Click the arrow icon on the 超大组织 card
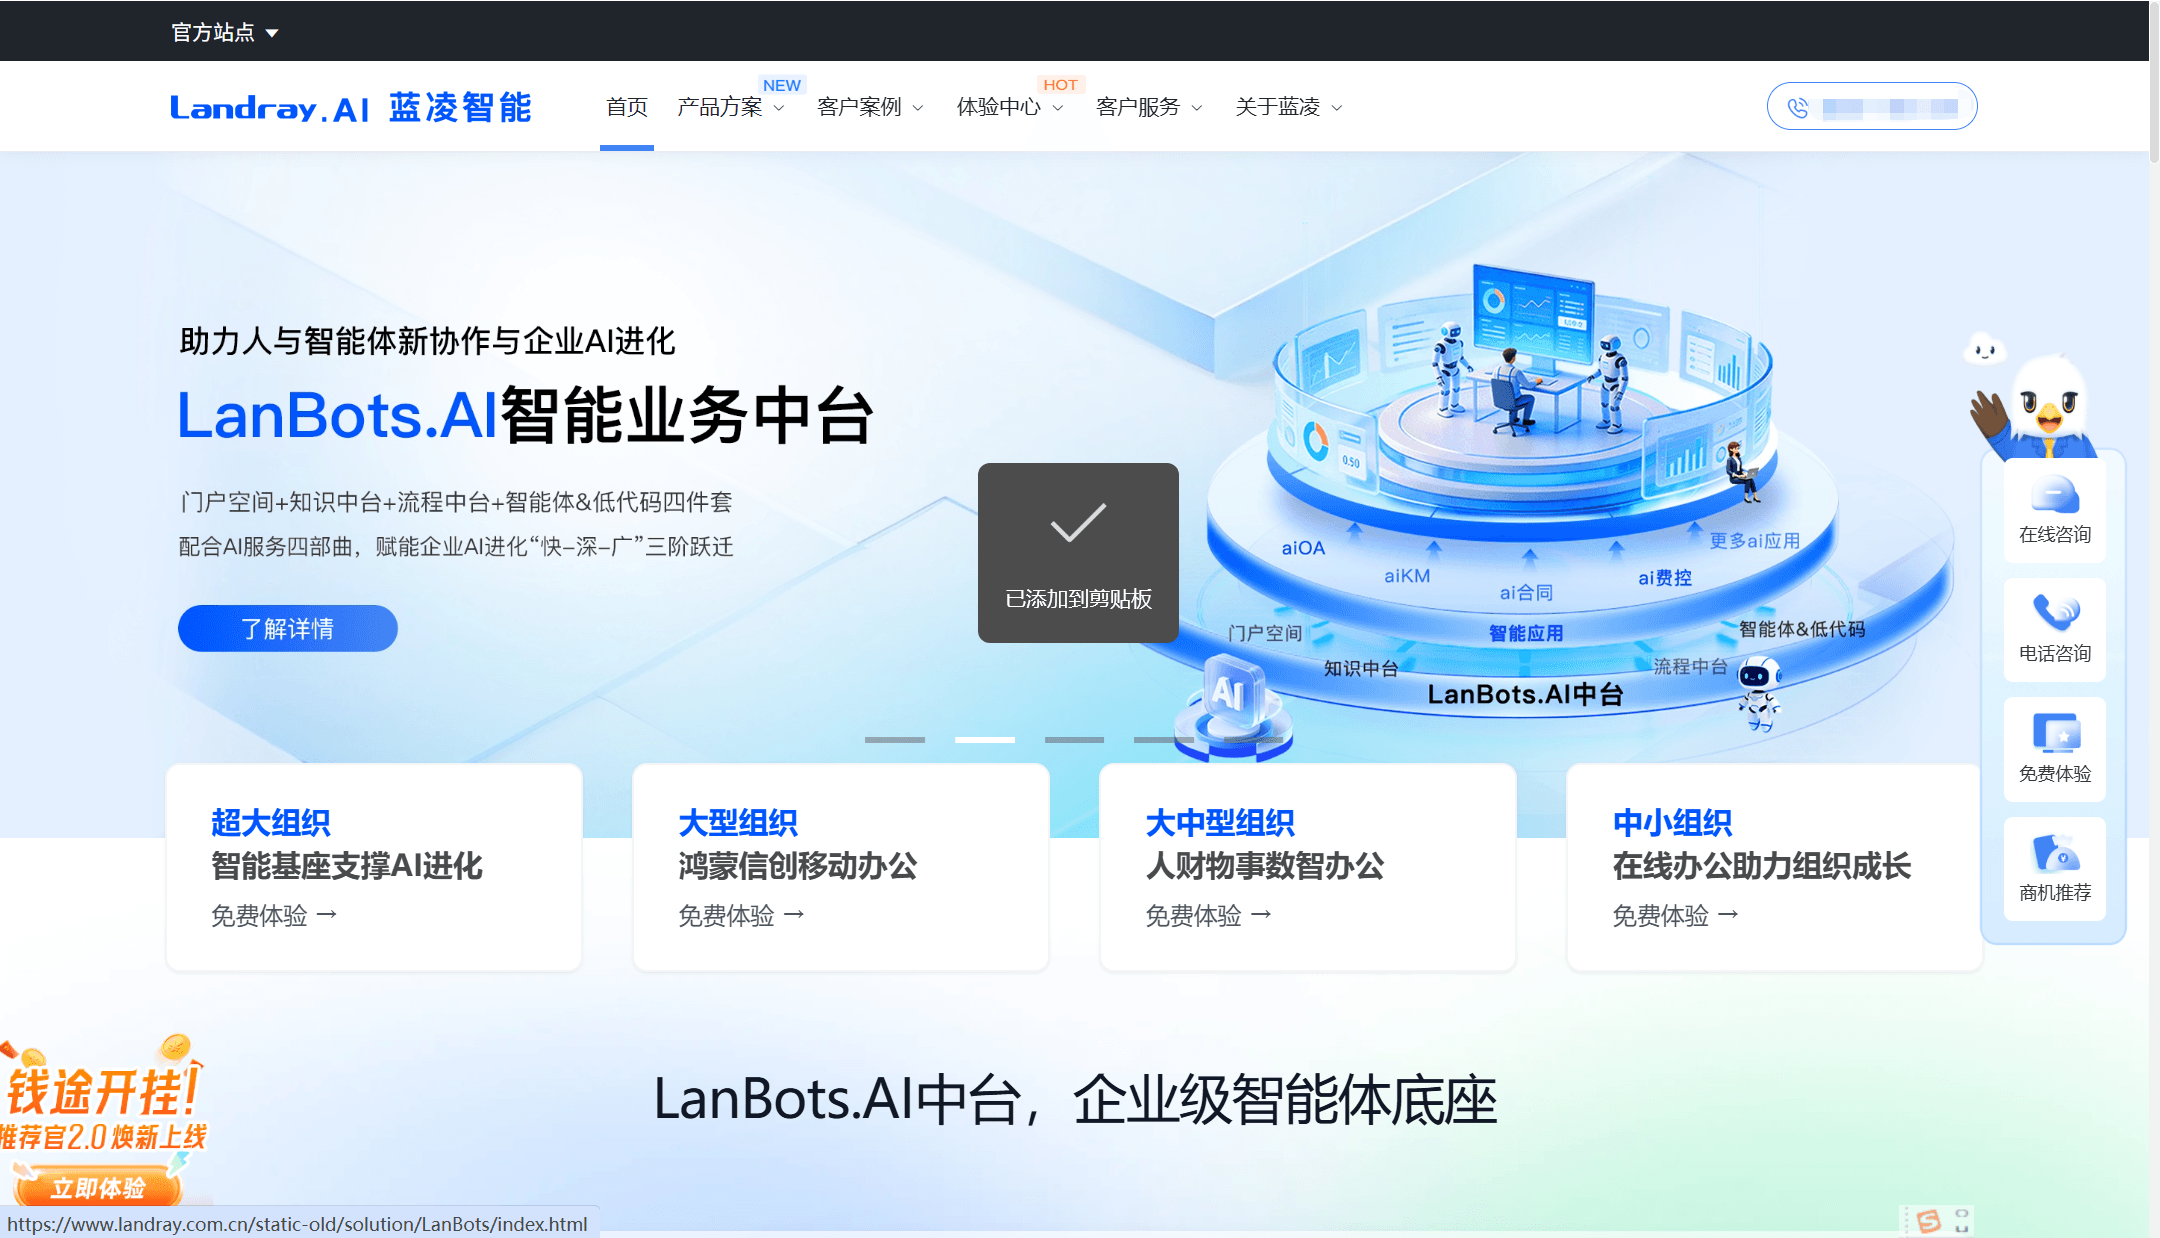 click(327, 914)
